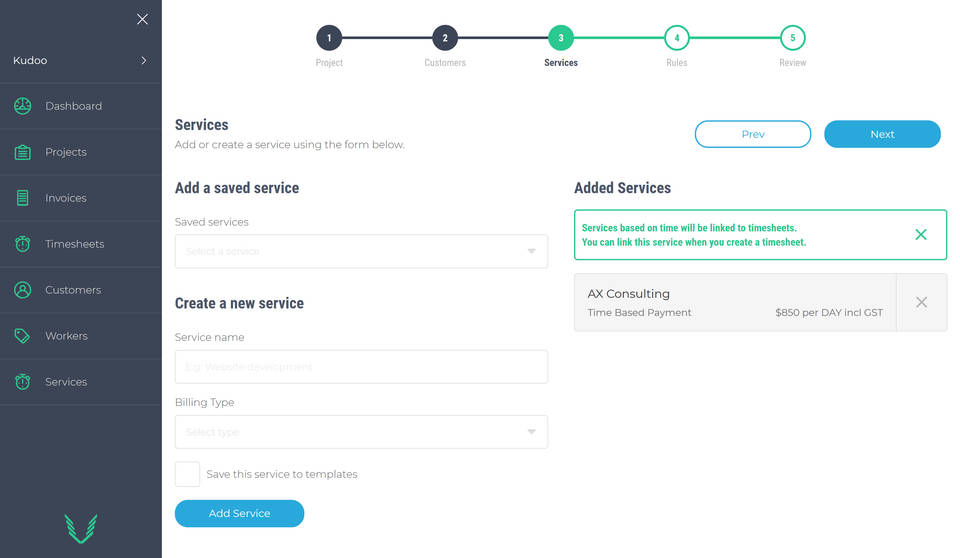
Task: Click the Workers tag icon
Action: tap(23, 336)
